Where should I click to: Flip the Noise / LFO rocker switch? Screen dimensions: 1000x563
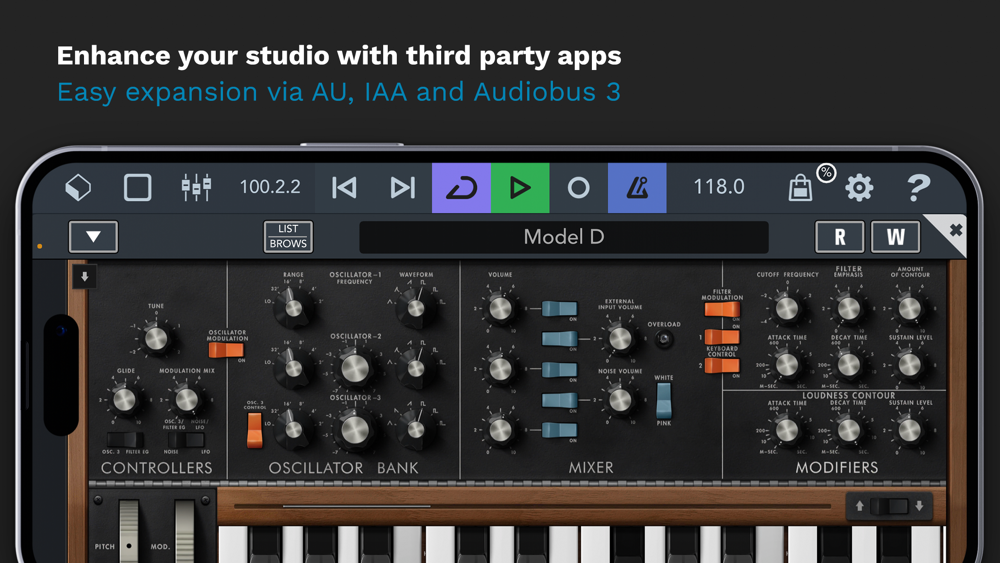coord(186,440)
